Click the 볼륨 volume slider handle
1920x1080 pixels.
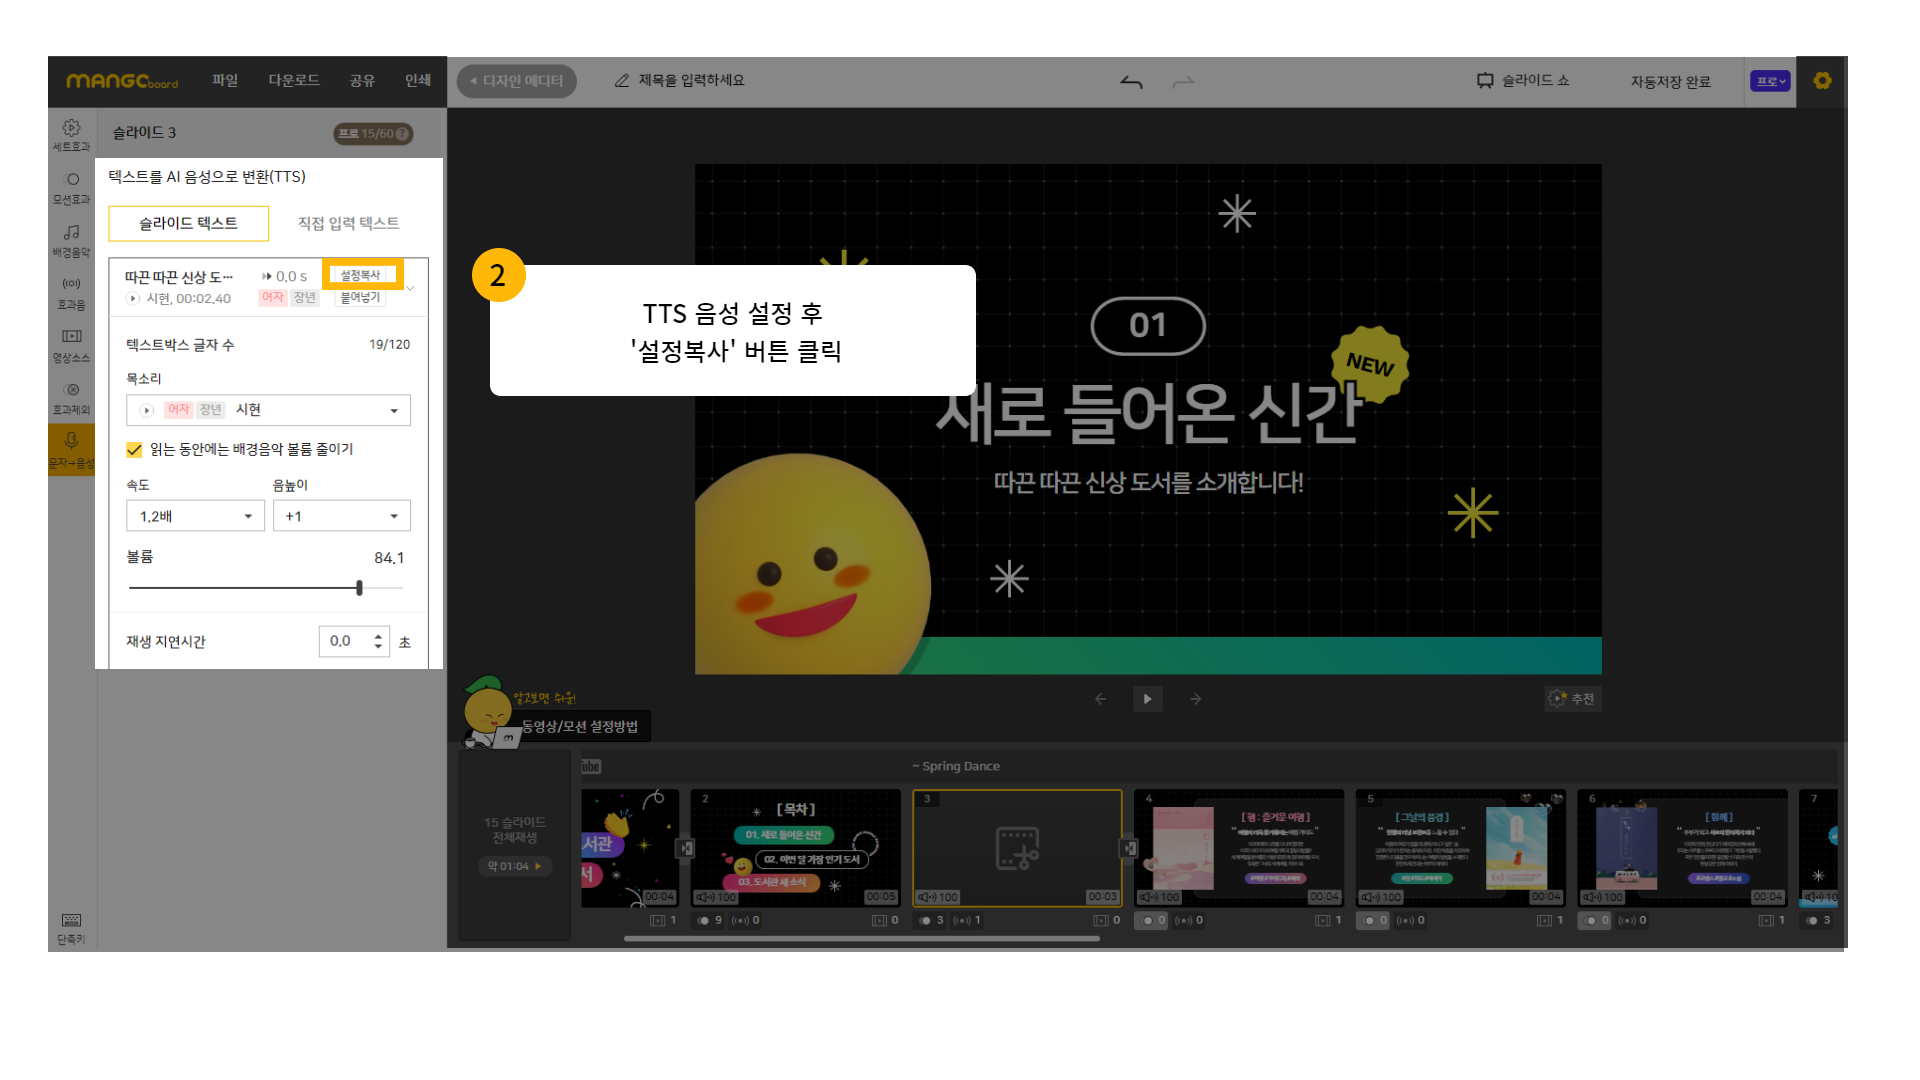click(x=359, y=588)
